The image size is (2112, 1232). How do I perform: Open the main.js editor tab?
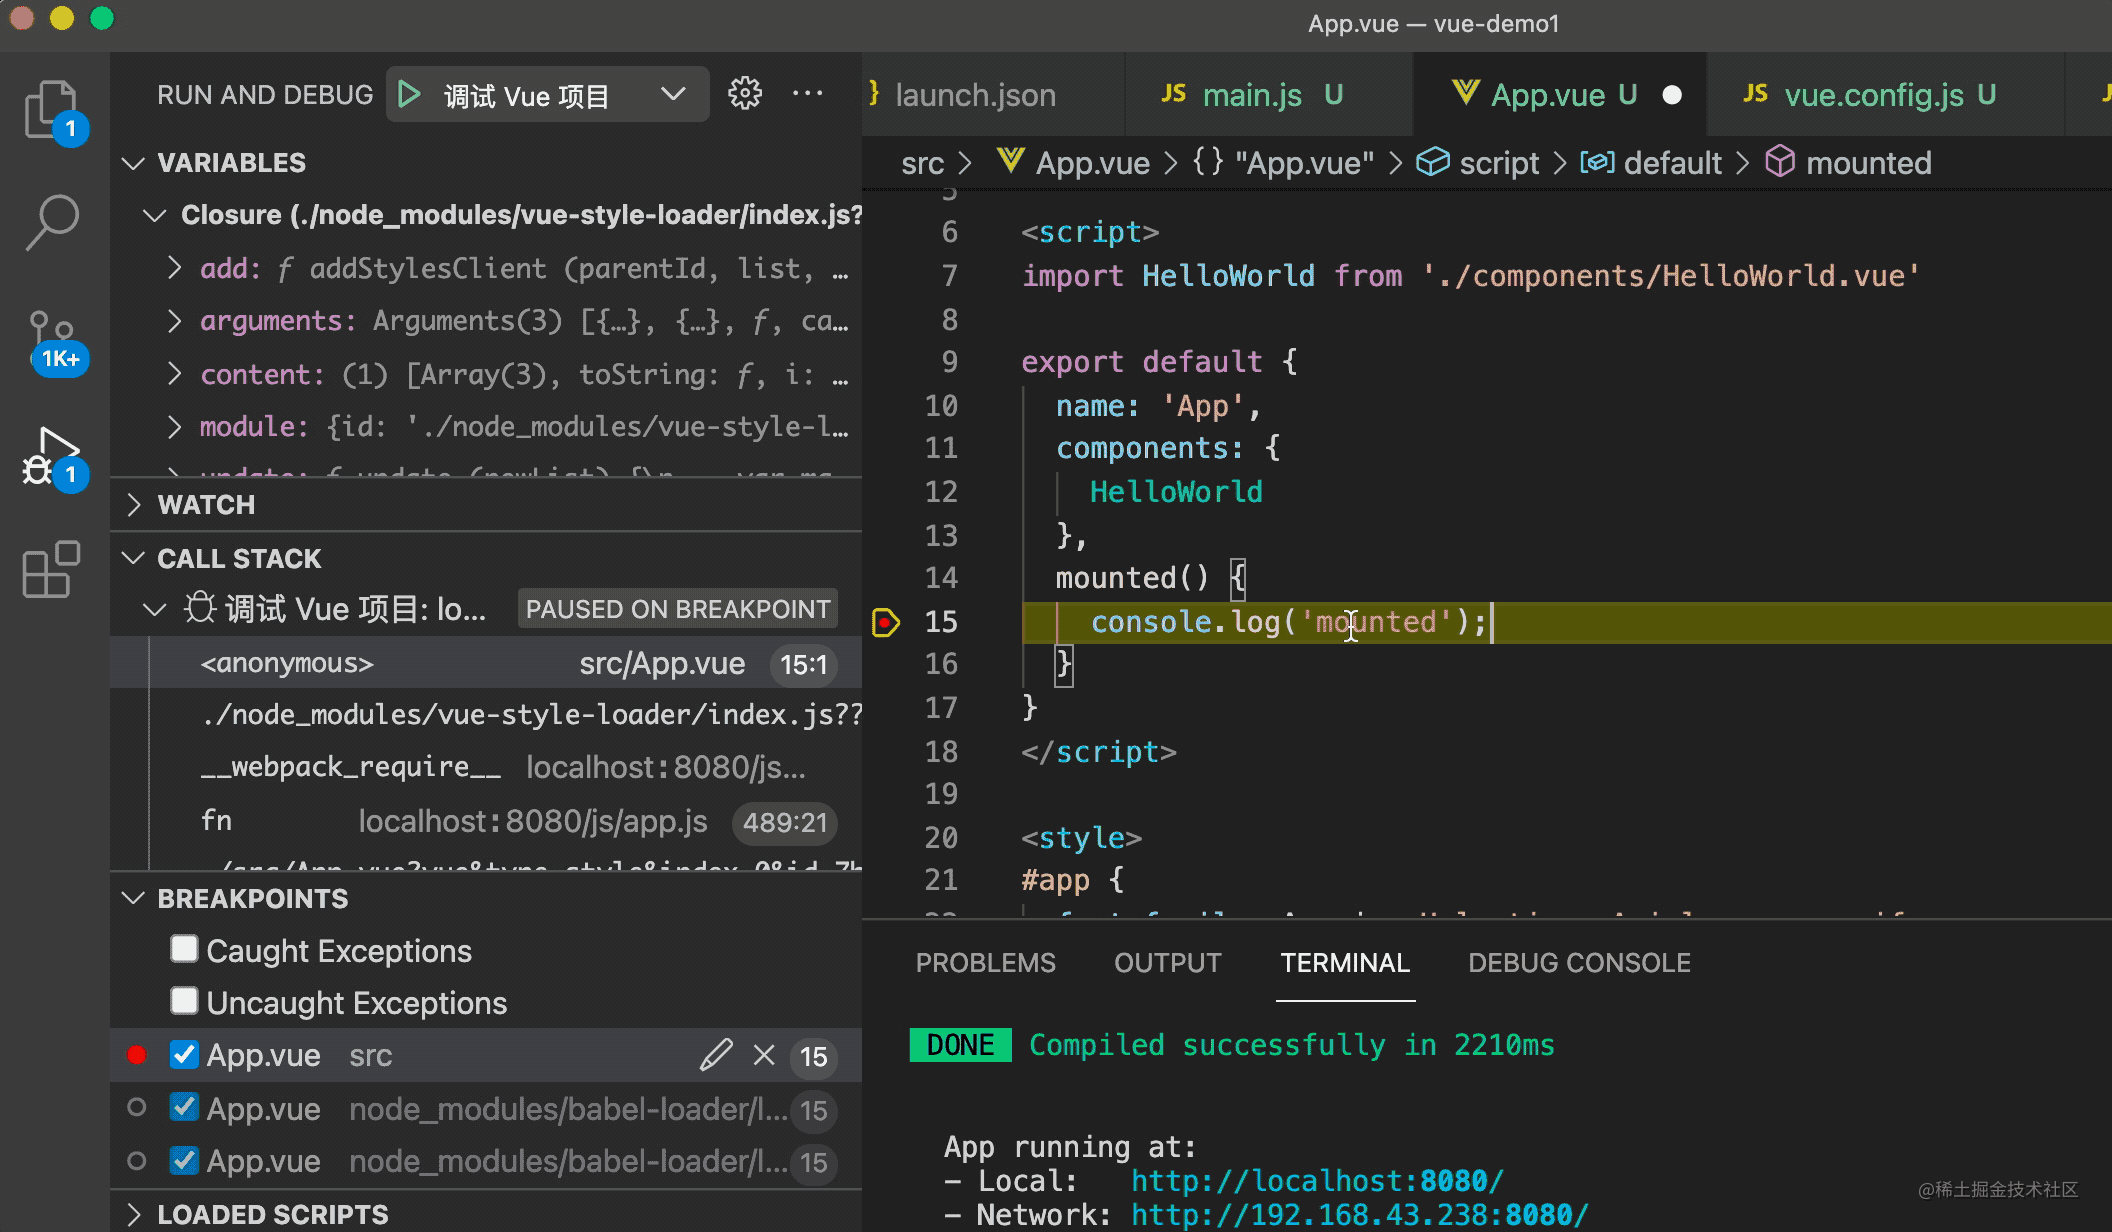pyautogui.click(x=1251, y=95)
